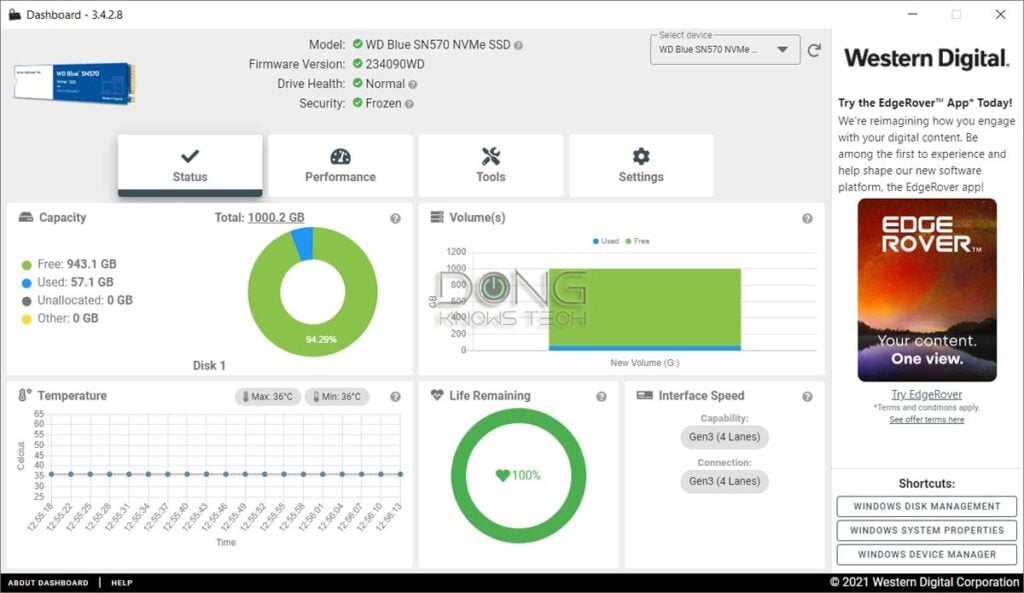1024x593 pixels.
Task: Click the Capacity drive icon
Action: 25,217
